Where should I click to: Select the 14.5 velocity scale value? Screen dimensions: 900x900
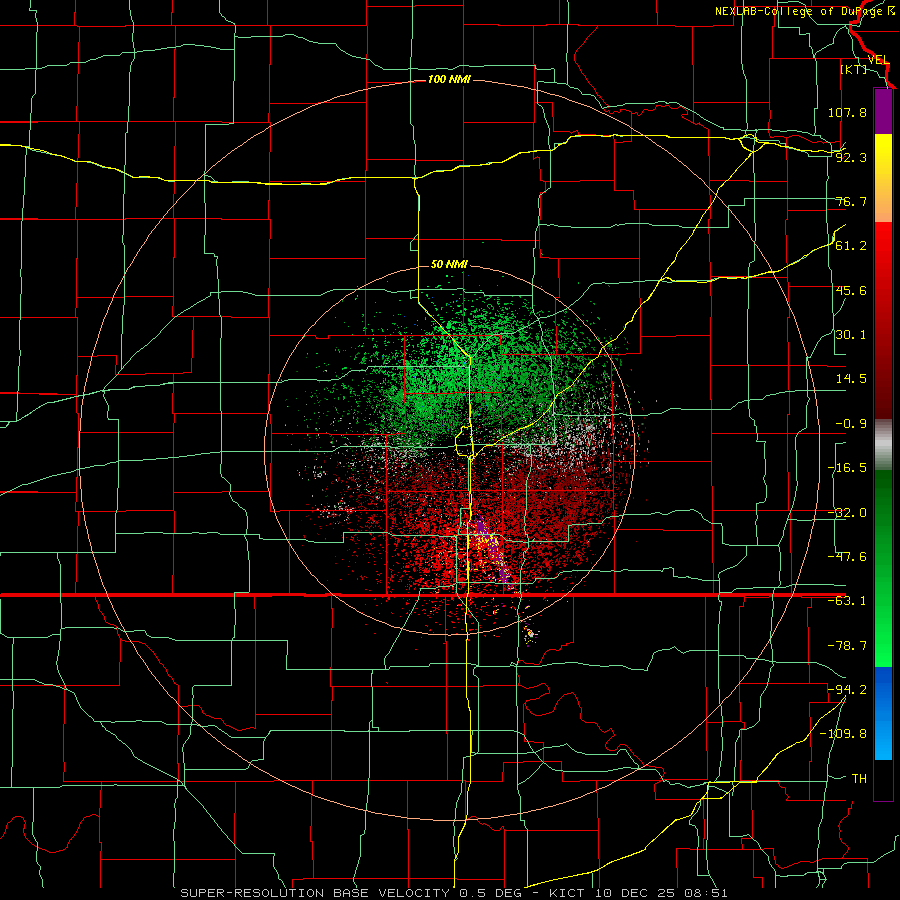point(851,379)
